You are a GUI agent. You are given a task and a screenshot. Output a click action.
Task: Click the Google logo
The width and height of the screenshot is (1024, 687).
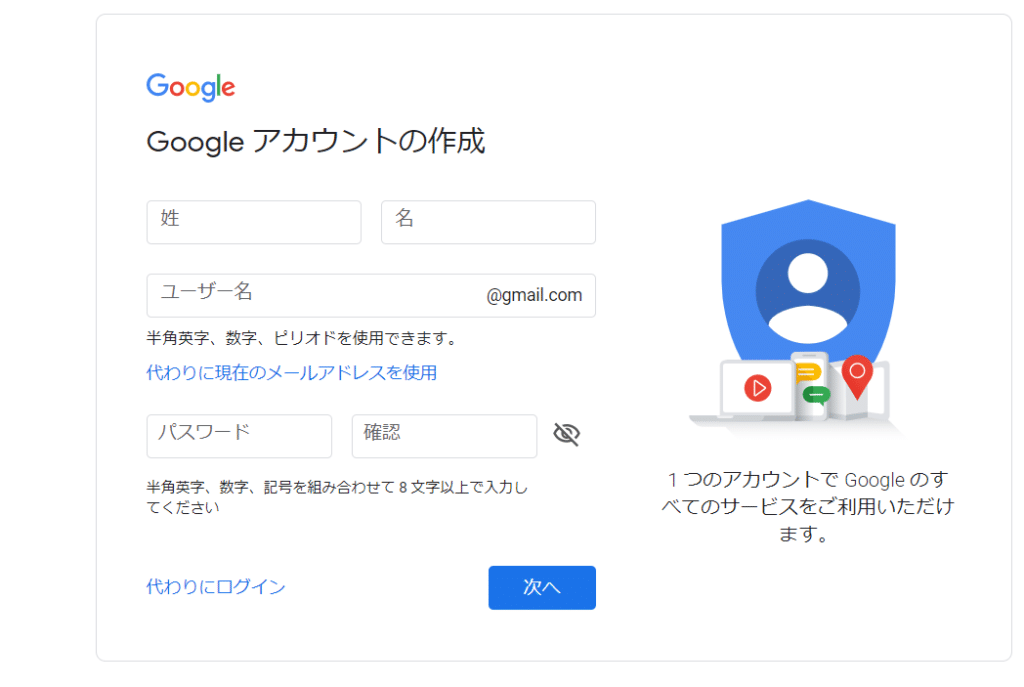point(191,87)
